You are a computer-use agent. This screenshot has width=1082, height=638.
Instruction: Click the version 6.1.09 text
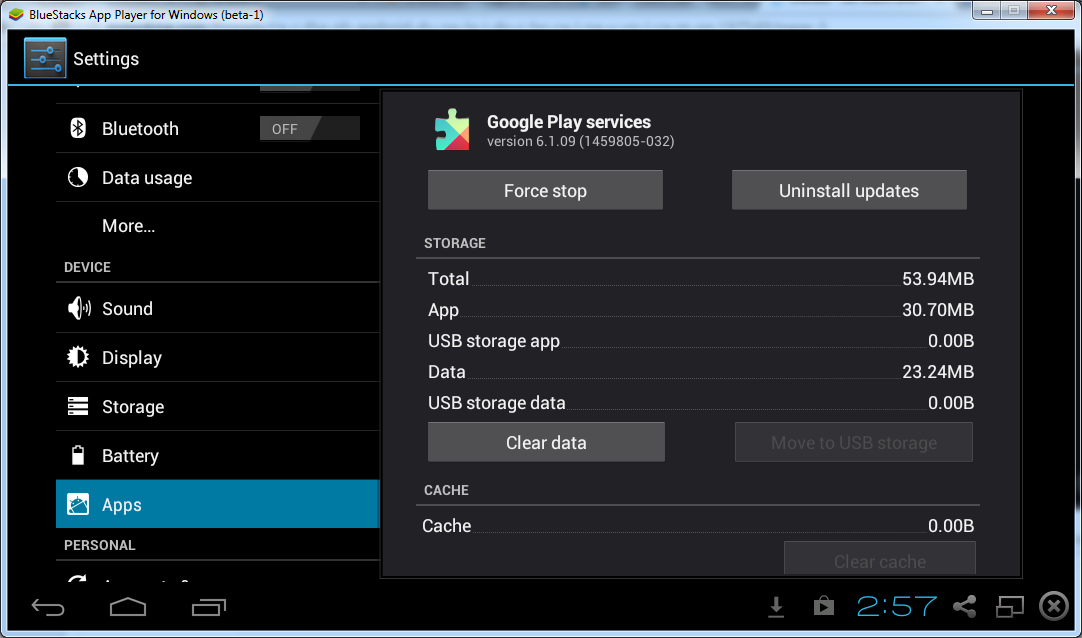(x=580, y=141)
